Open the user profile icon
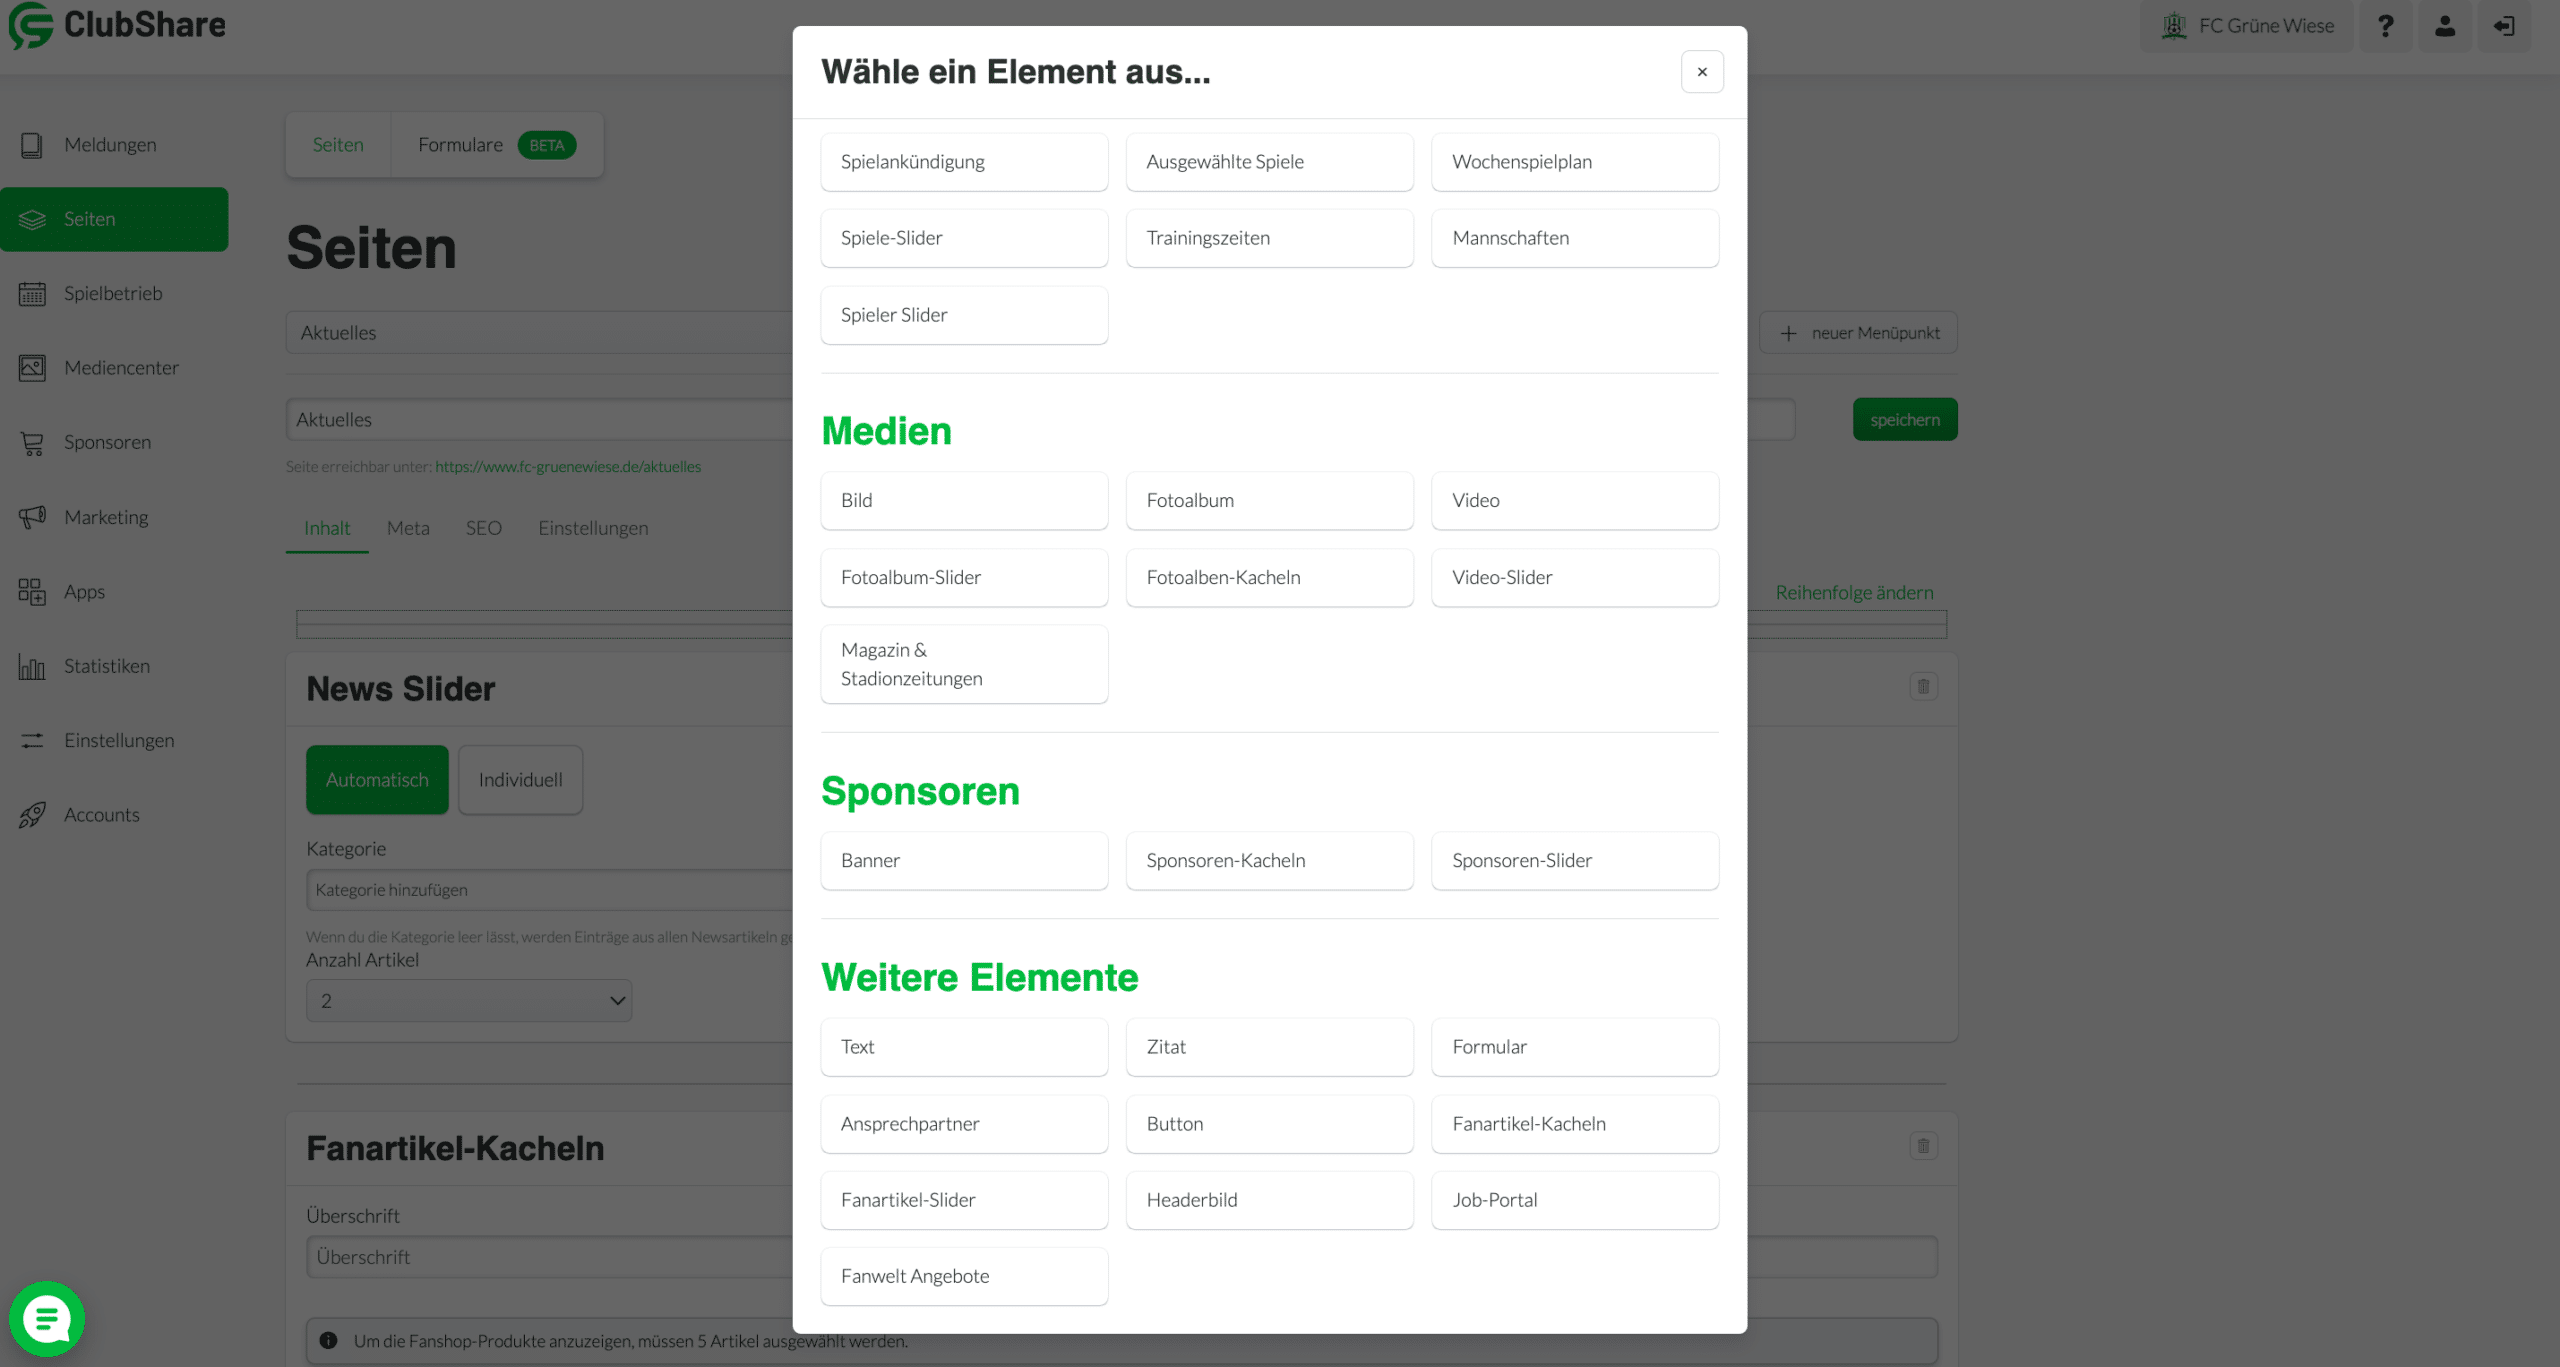This screenshot has height=1367, width=2560. click(2445, 26)
